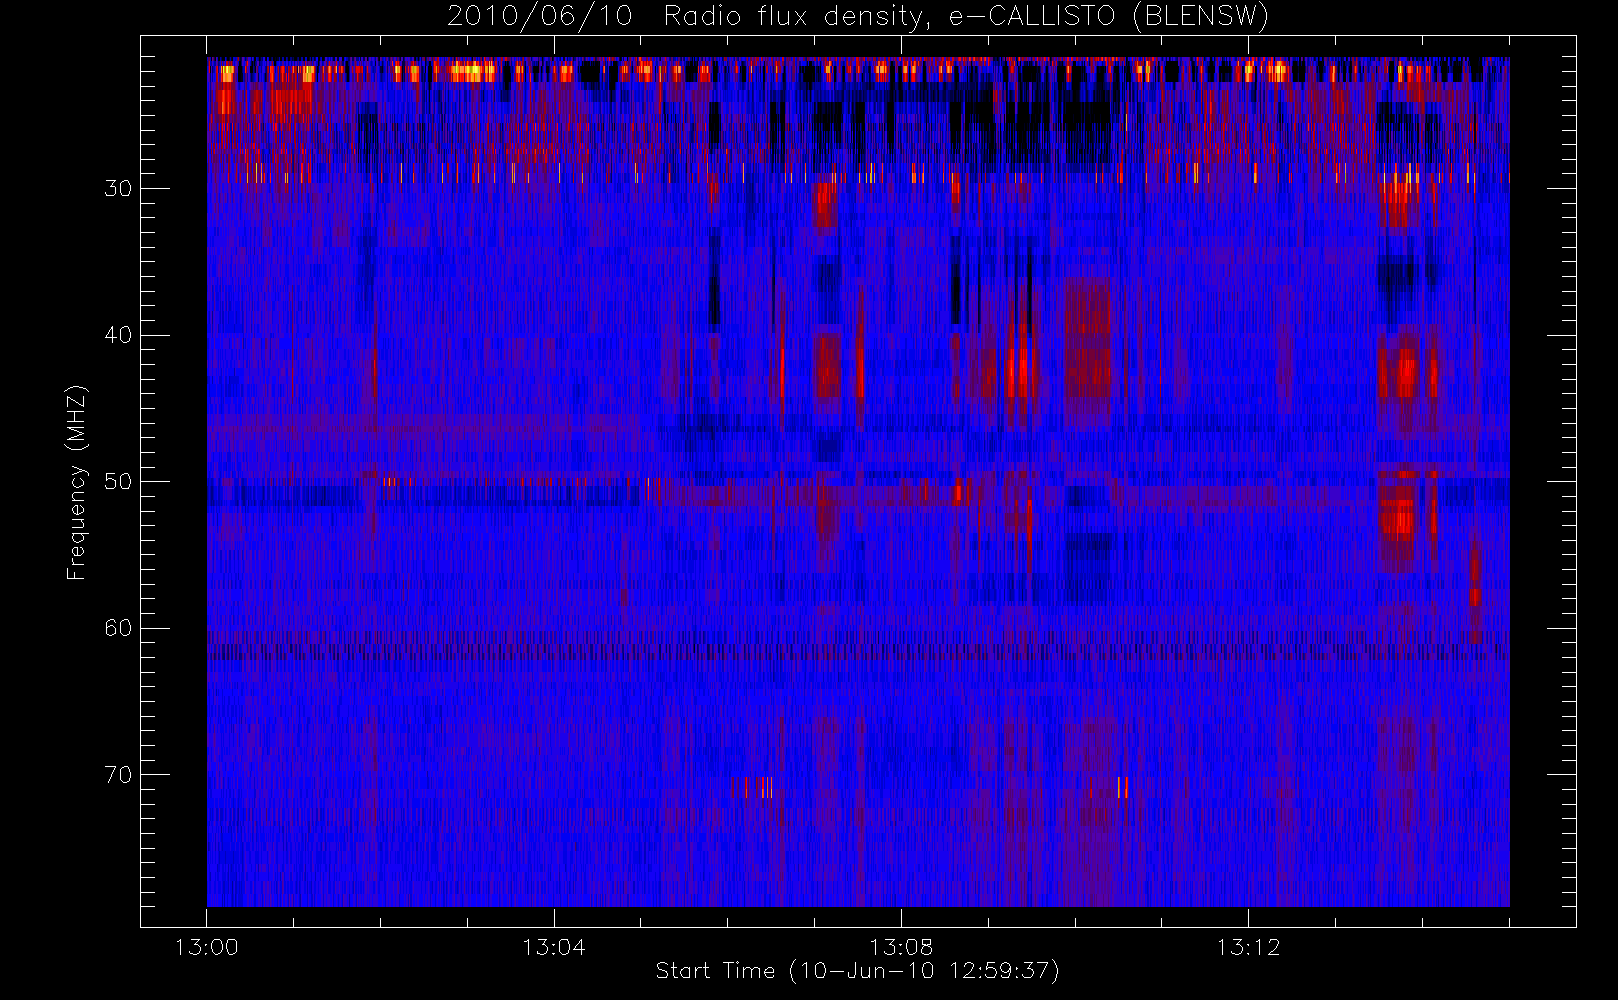Click the 'Start Time (10-Jun-10 12:59:37)' label
This screenshot has height=1000, width=1618.
[857, 971]
